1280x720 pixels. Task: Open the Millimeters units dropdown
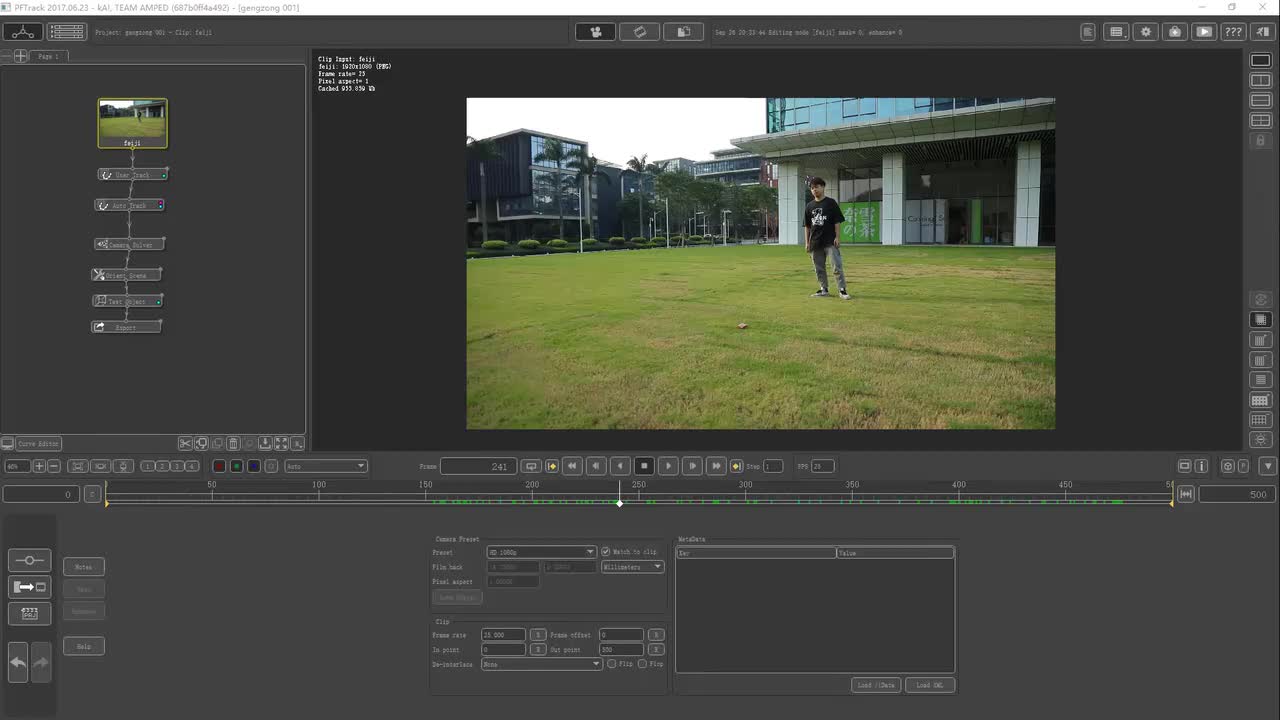click(x=632, y=567)
